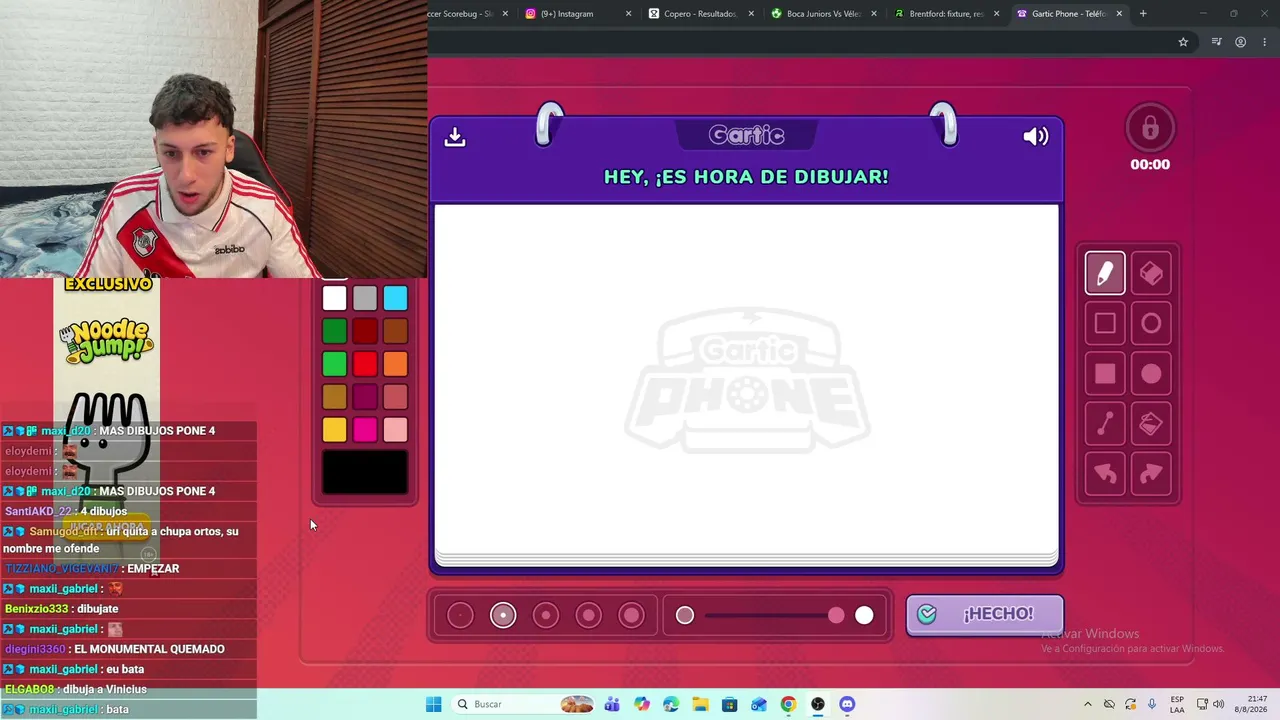Click the white drawing canvas
The image size is (1280, 720).
746,378
